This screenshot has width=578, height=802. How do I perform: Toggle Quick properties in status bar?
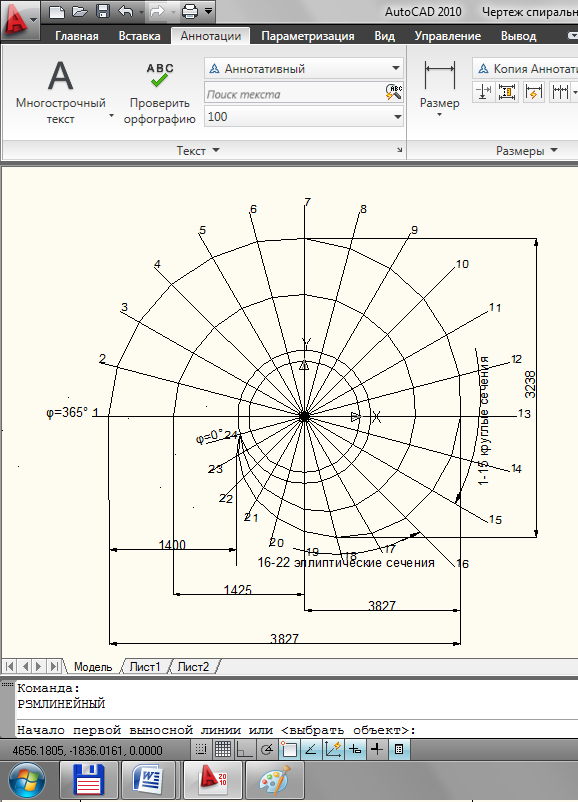[x=399, y=750]
